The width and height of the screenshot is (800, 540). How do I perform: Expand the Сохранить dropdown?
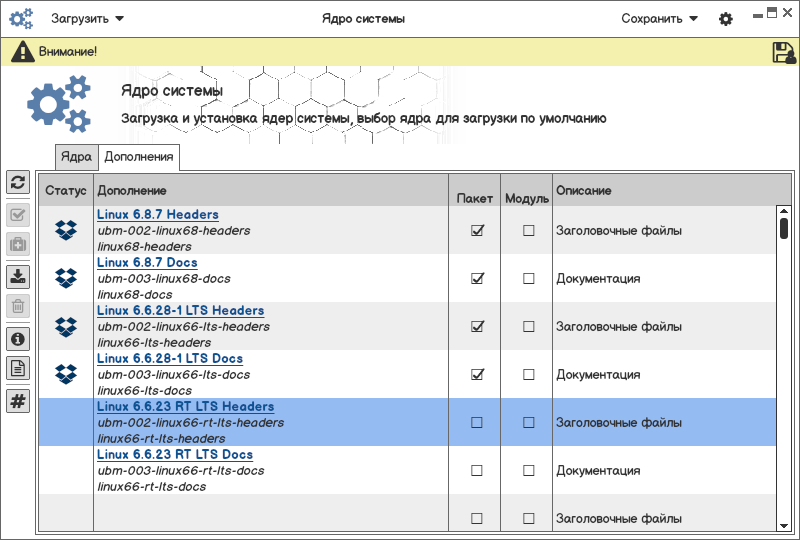tap(659, 18)
